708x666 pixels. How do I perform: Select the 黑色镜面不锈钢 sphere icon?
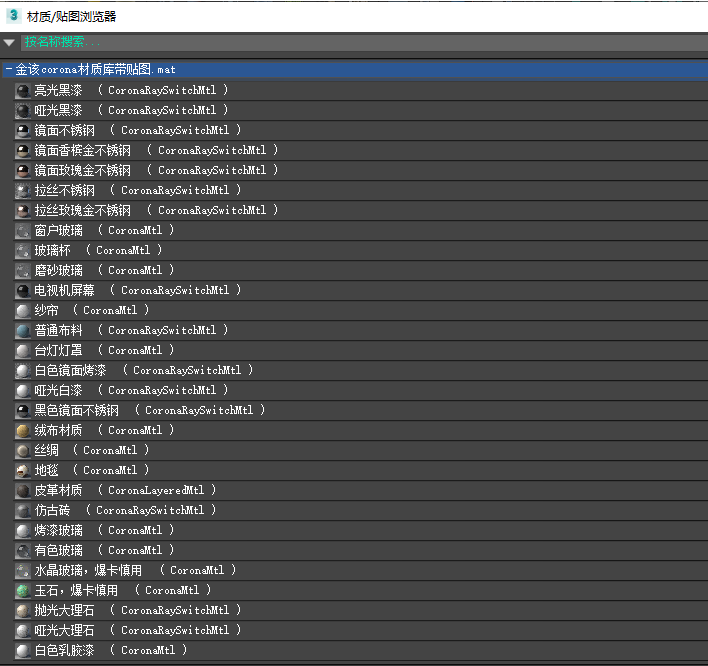(x=23, y=411)
